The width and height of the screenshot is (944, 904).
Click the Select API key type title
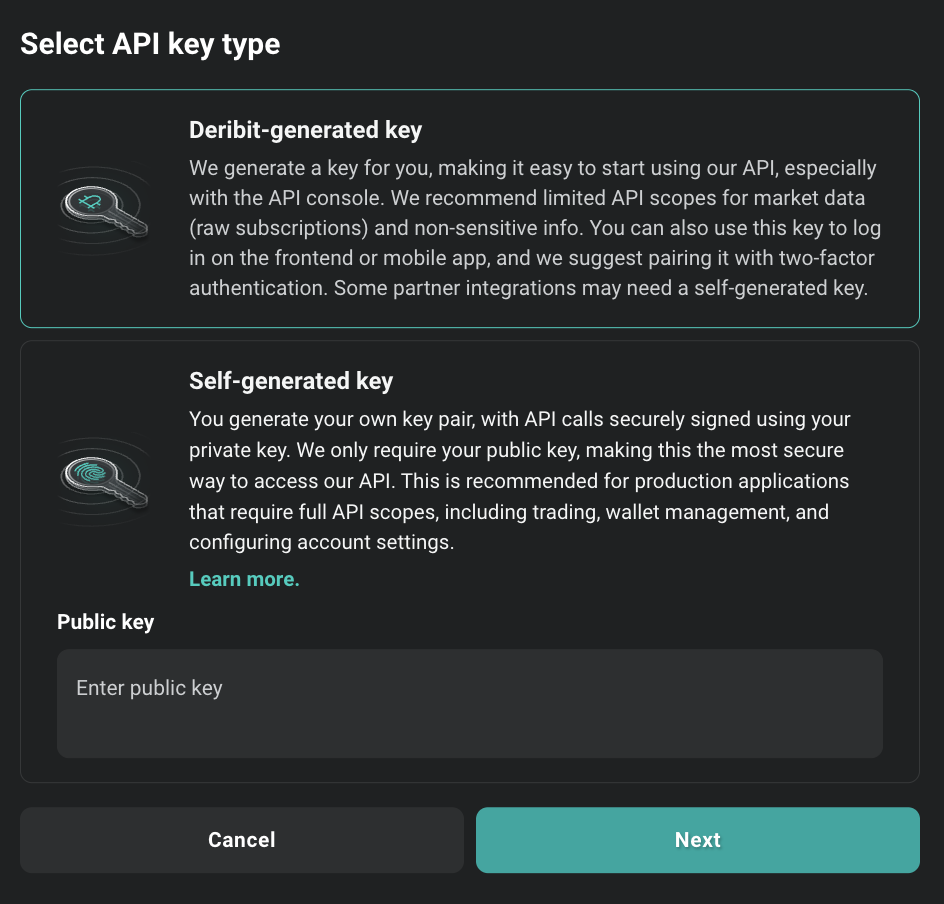[149, 44]
